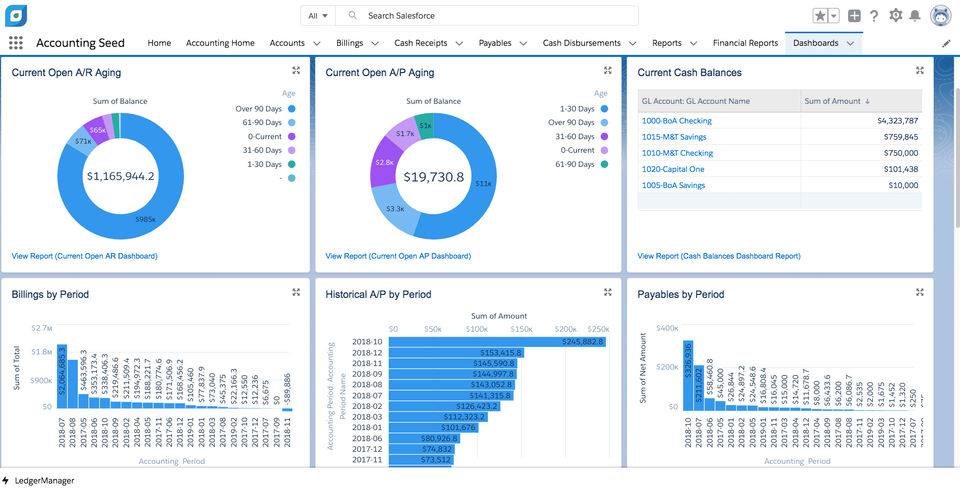Go to the Home tab
The width and height of the screenshot is (960, 492).
[x=159, y=43]
